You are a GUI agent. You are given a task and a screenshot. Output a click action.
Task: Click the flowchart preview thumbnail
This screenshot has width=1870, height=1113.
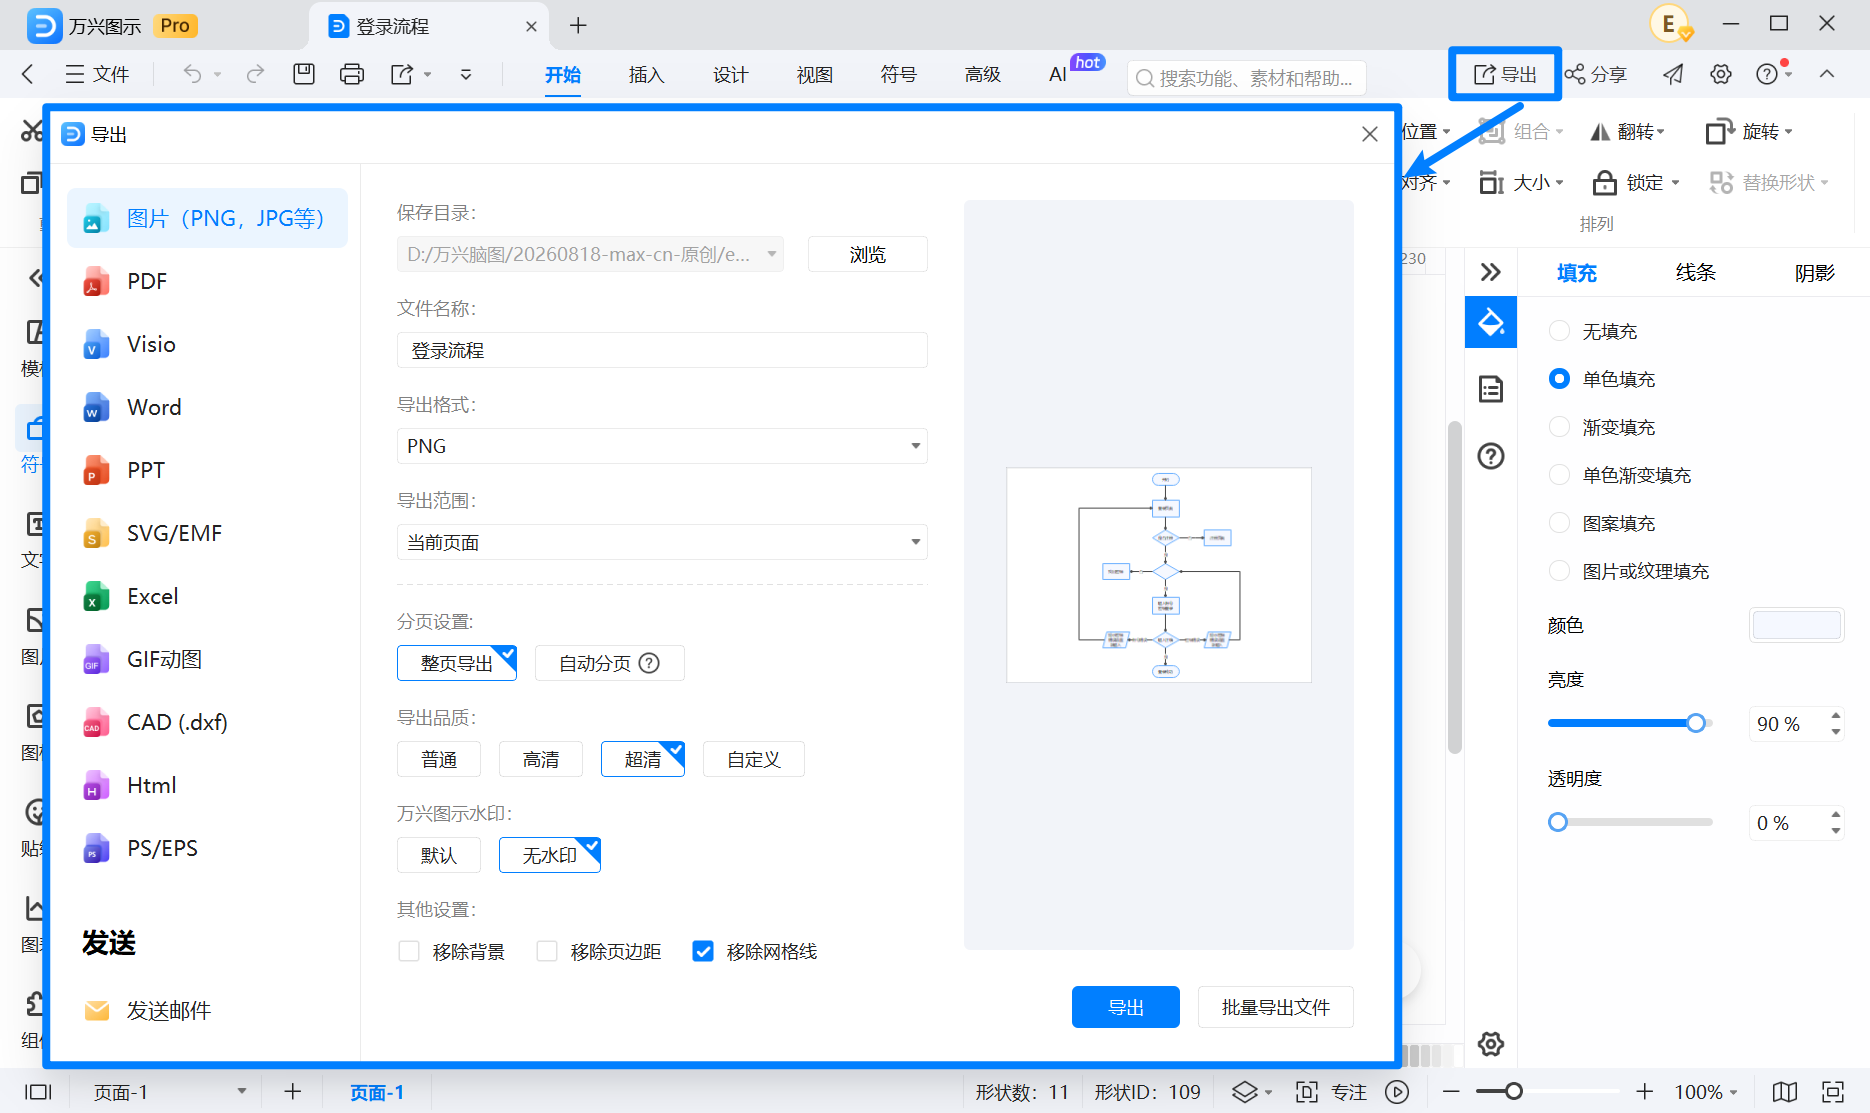[x=1159, y=575]
